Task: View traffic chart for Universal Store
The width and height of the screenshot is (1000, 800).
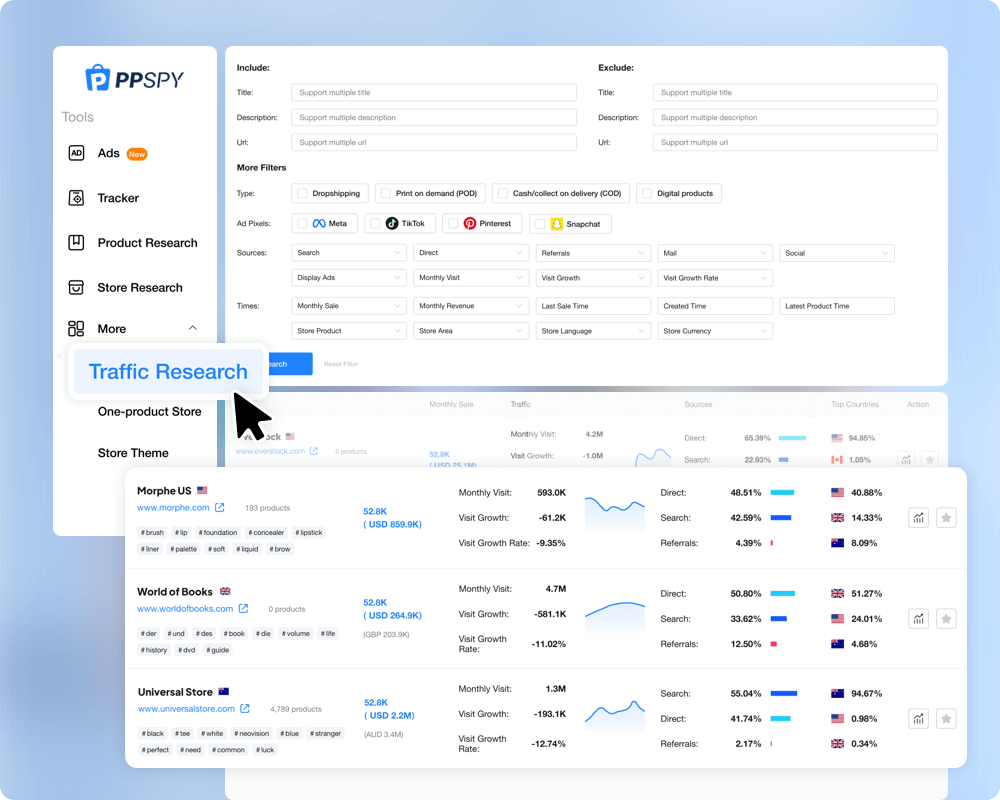Action: coord(918,719)
